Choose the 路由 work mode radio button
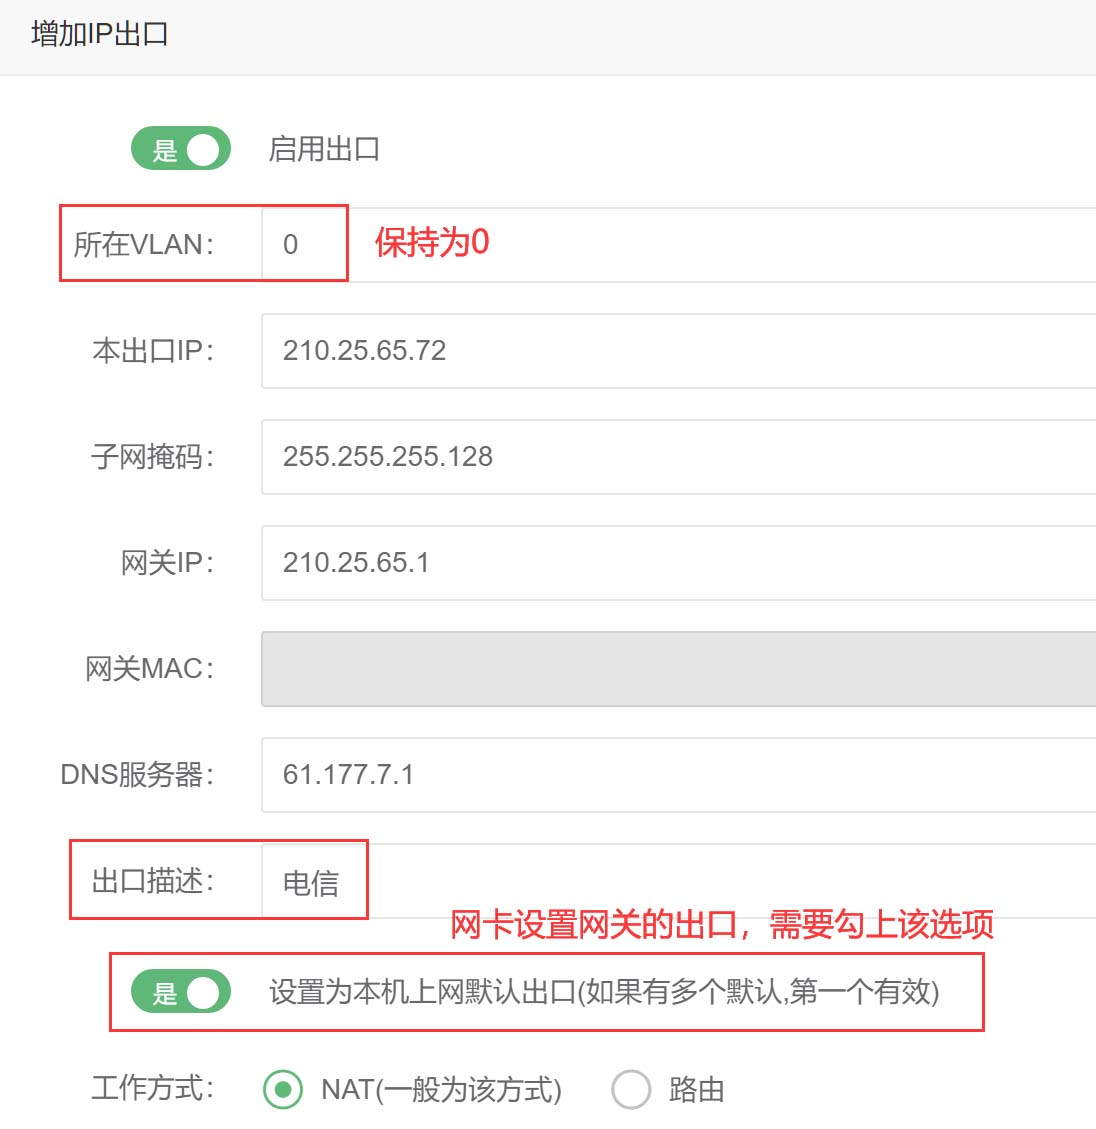 point(631,1089)
